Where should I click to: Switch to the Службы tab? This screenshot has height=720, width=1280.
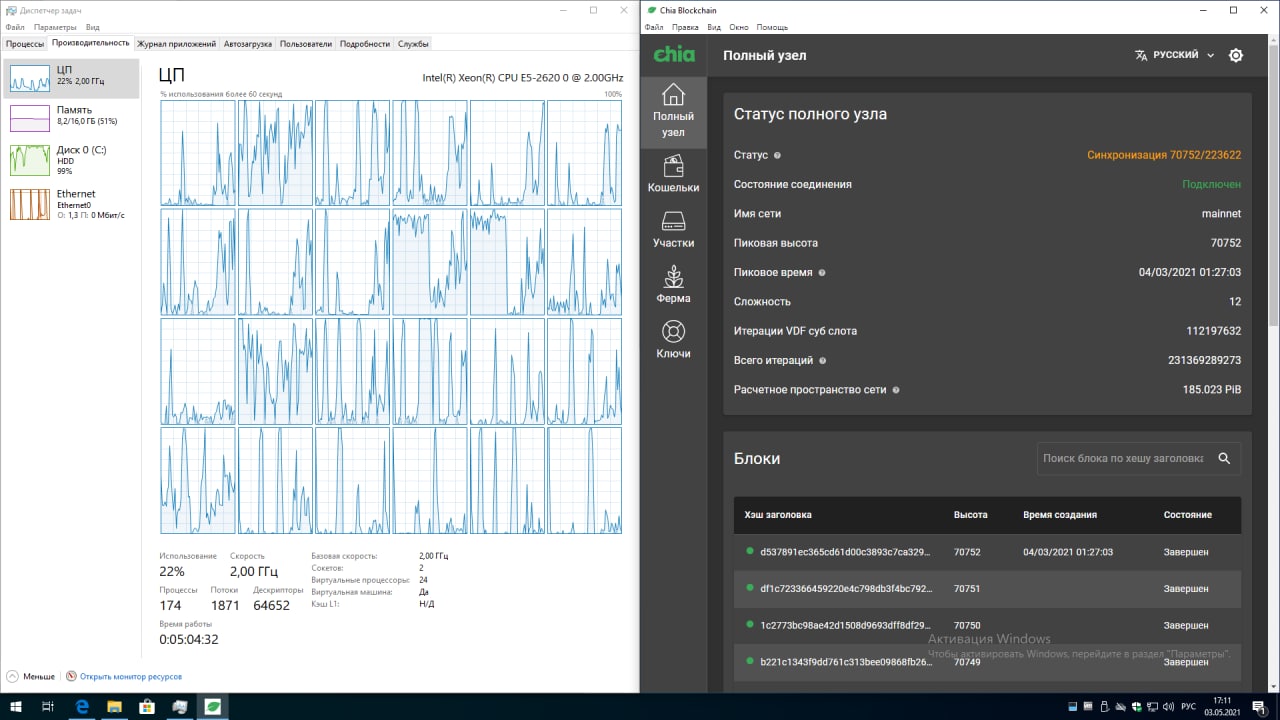[413, 44]
